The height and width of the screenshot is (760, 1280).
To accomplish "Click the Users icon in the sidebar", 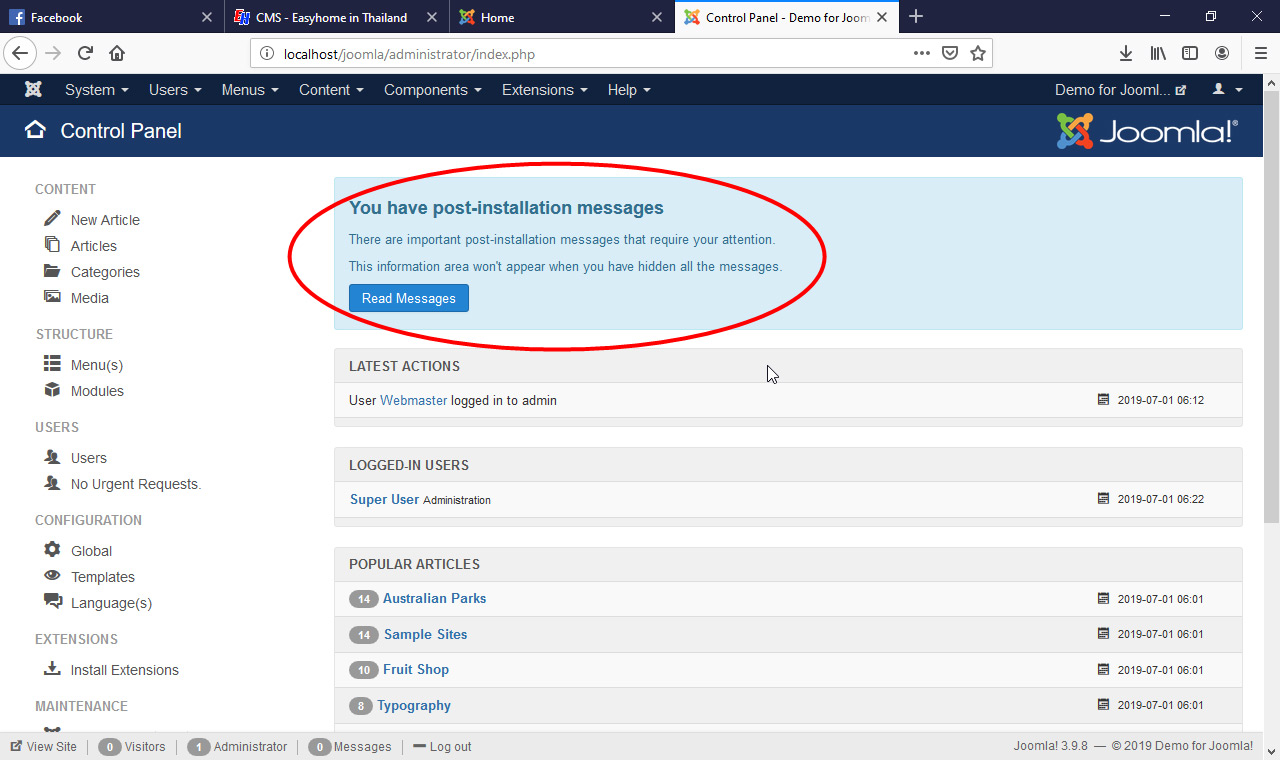I will click(53, 457).
